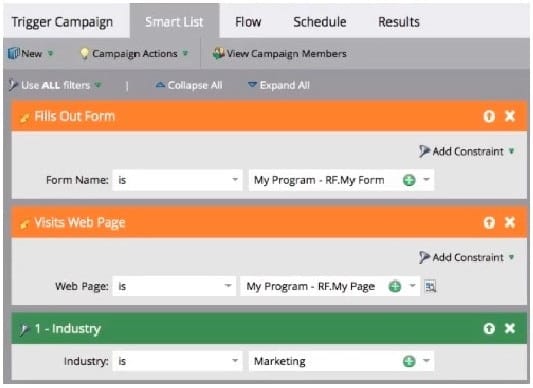The height and width of the screenshot is (388, 533).
Task: Remove the Industry filter
Action: point(510,328)
